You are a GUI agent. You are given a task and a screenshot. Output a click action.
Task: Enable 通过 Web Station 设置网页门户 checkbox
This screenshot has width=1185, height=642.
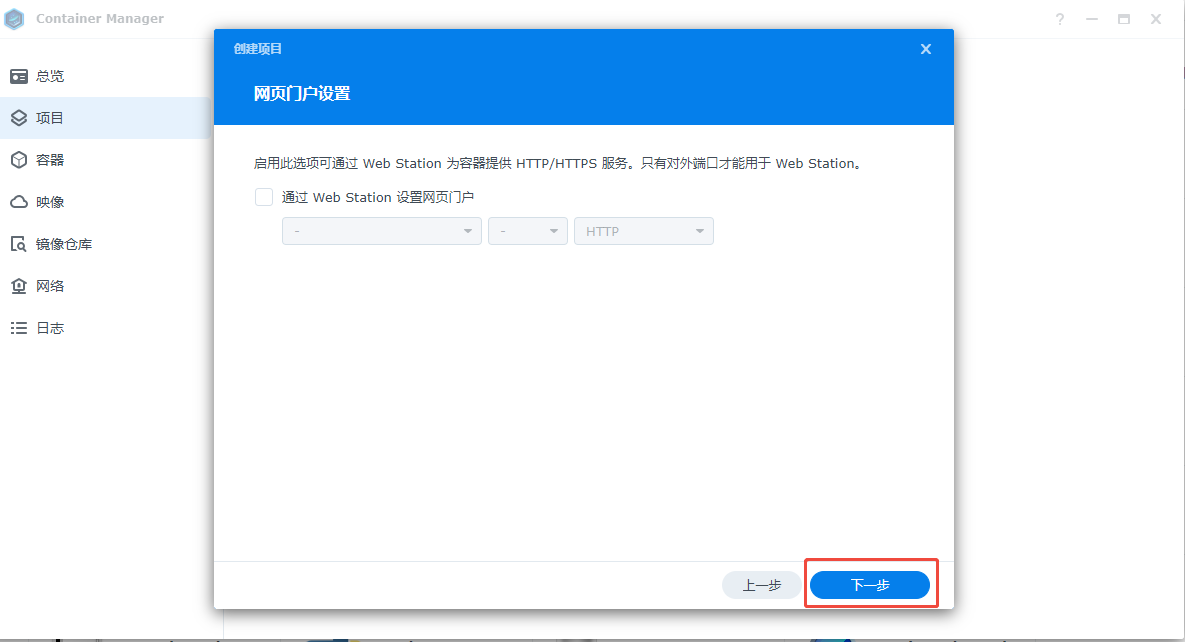tap(264, 197)
